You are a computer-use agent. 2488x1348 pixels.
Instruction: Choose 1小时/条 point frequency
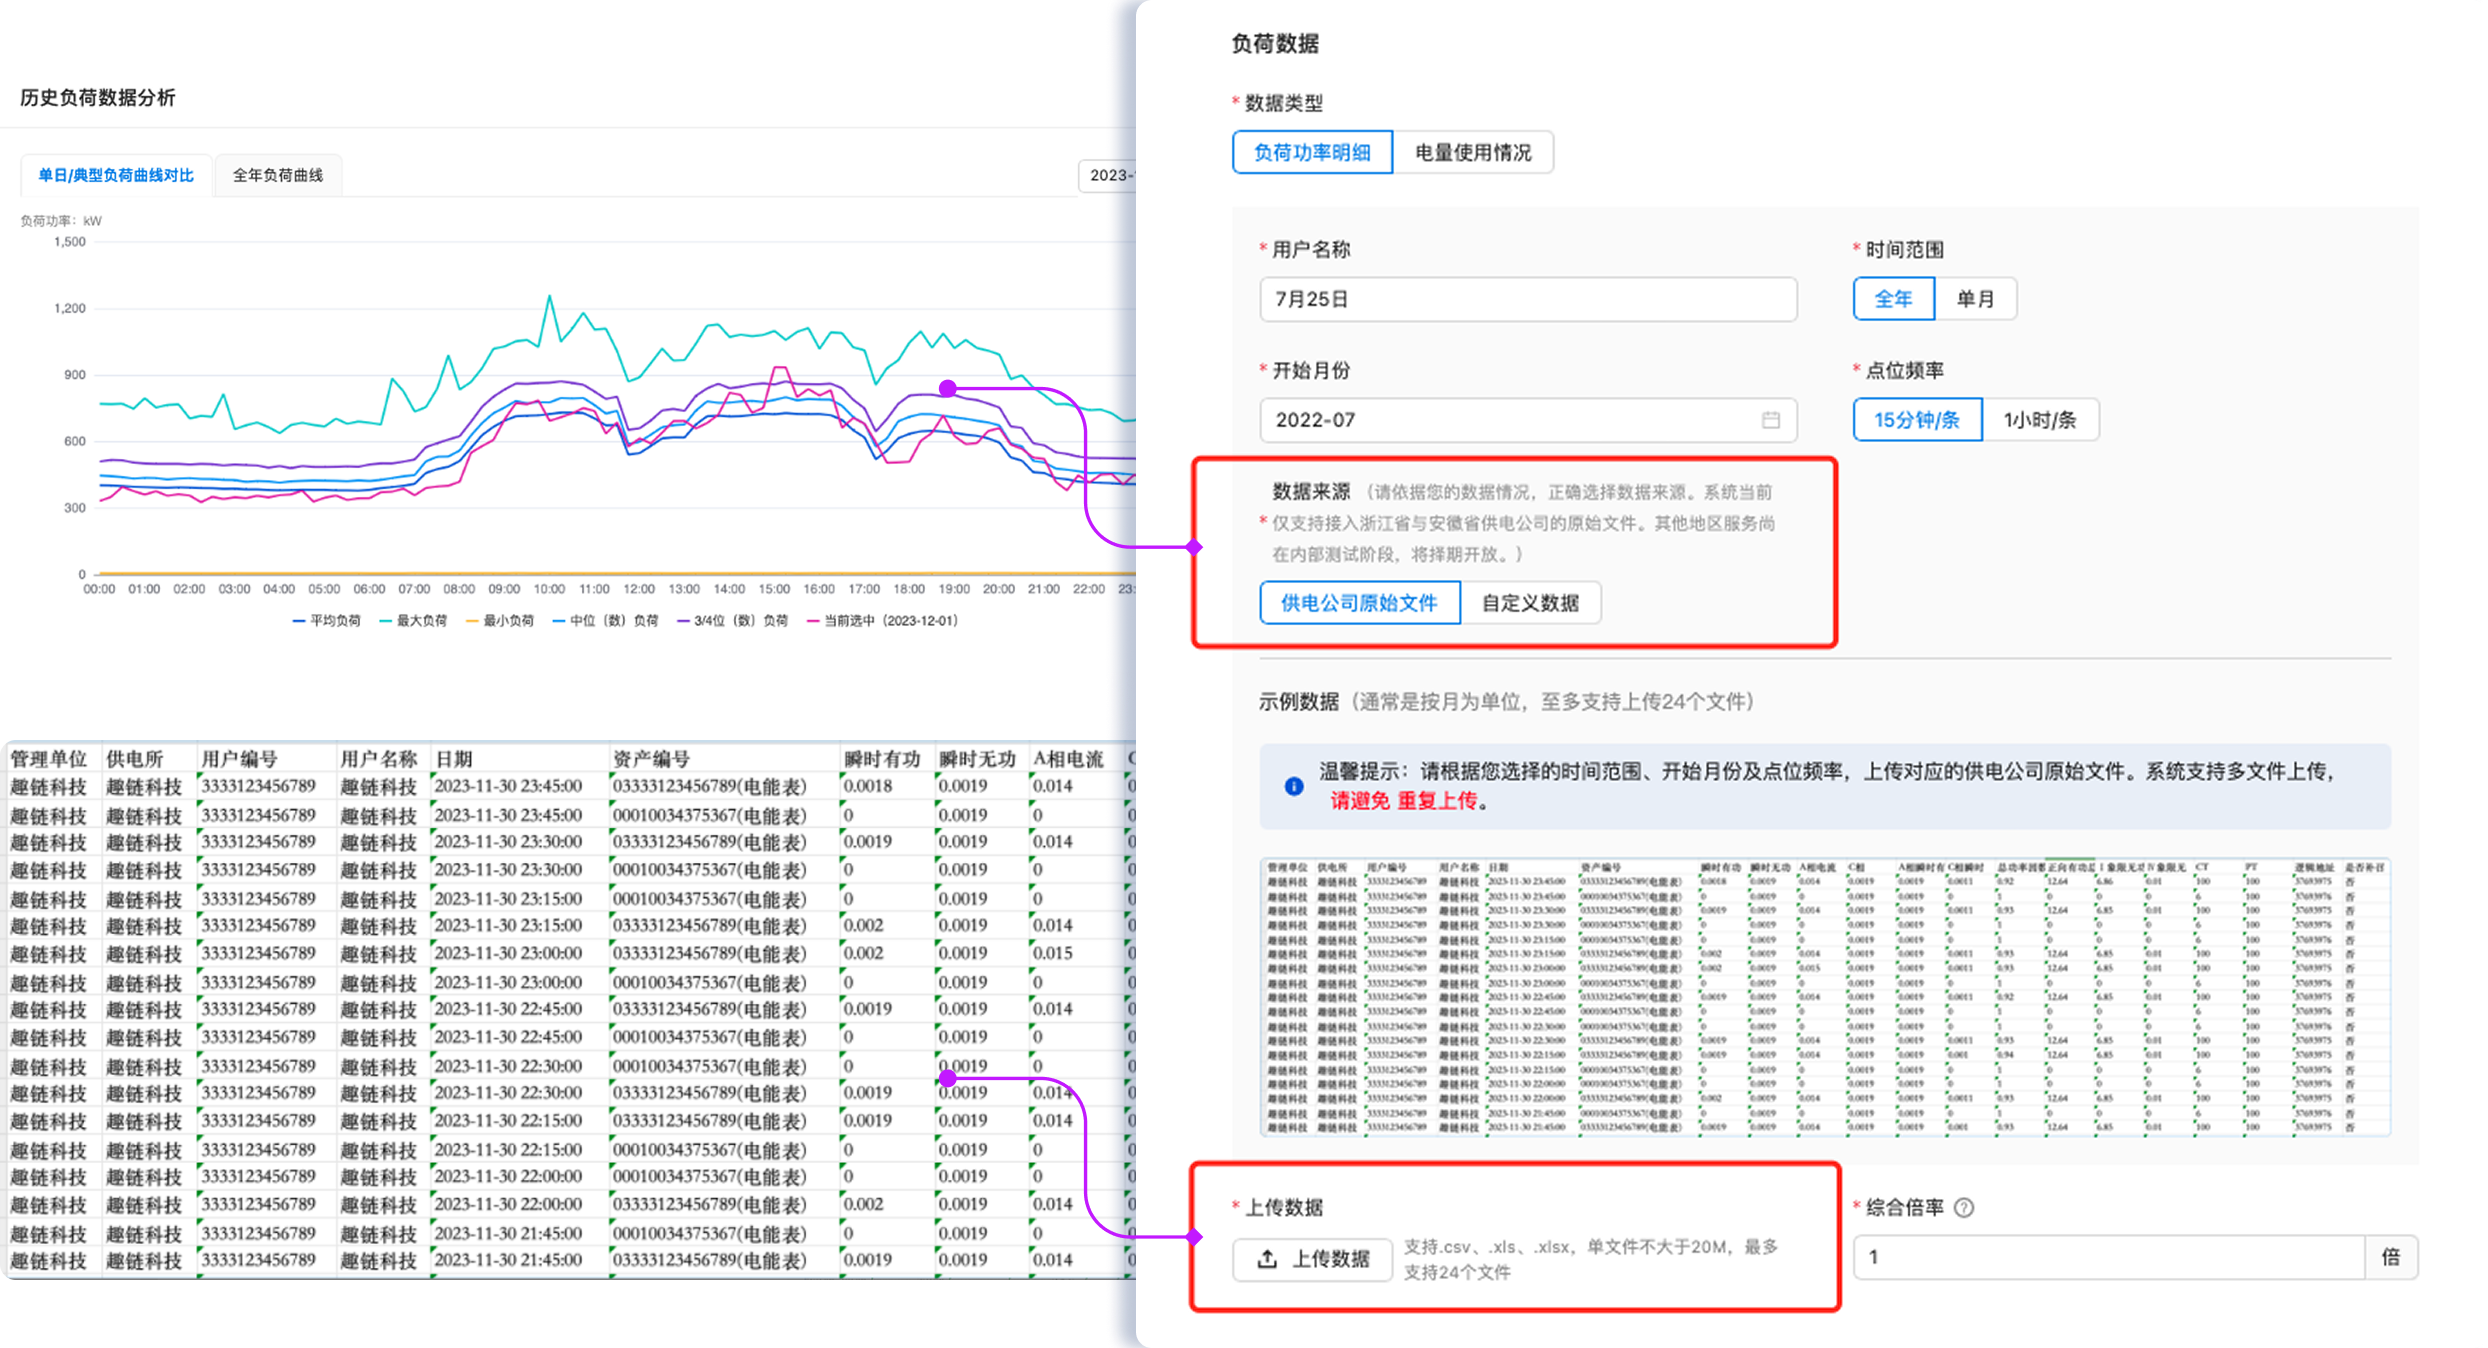2039,420
